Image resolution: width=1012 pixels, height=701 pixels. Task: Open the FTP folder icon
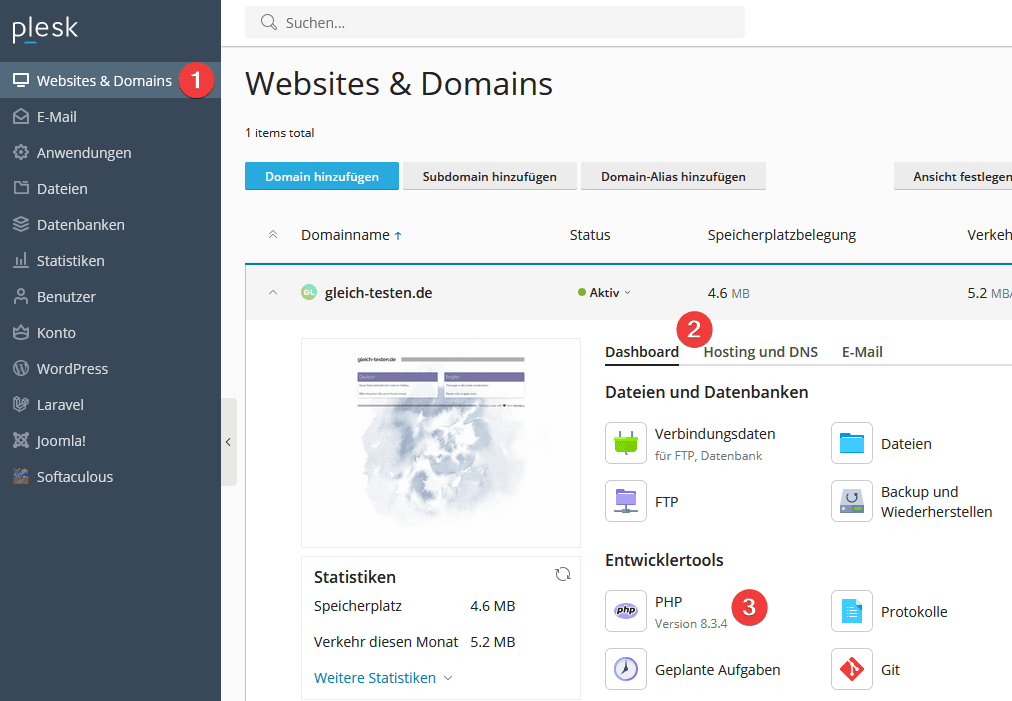(626, 501)
